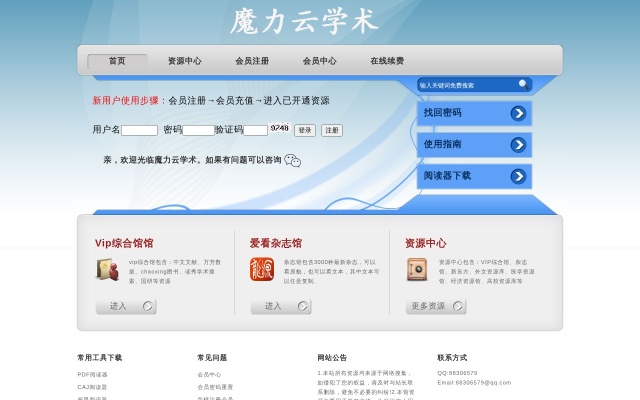Click the 验证码 captcha input field

(x=255, y=130)
